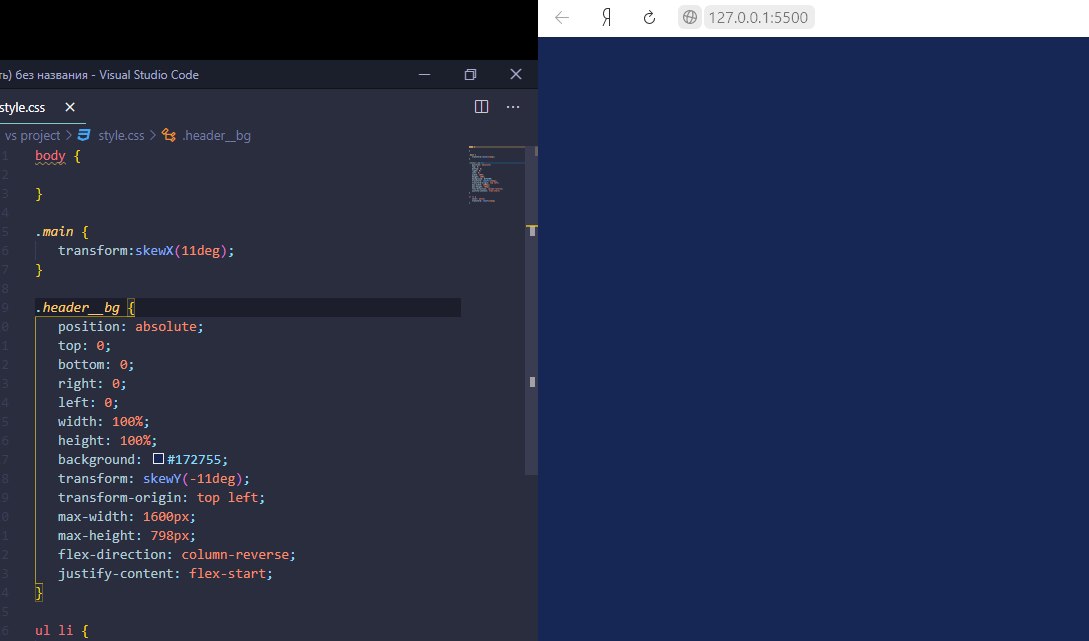Open the #172755 color picker swatch
1089x641 pixels.
click(x=158, y=458)
